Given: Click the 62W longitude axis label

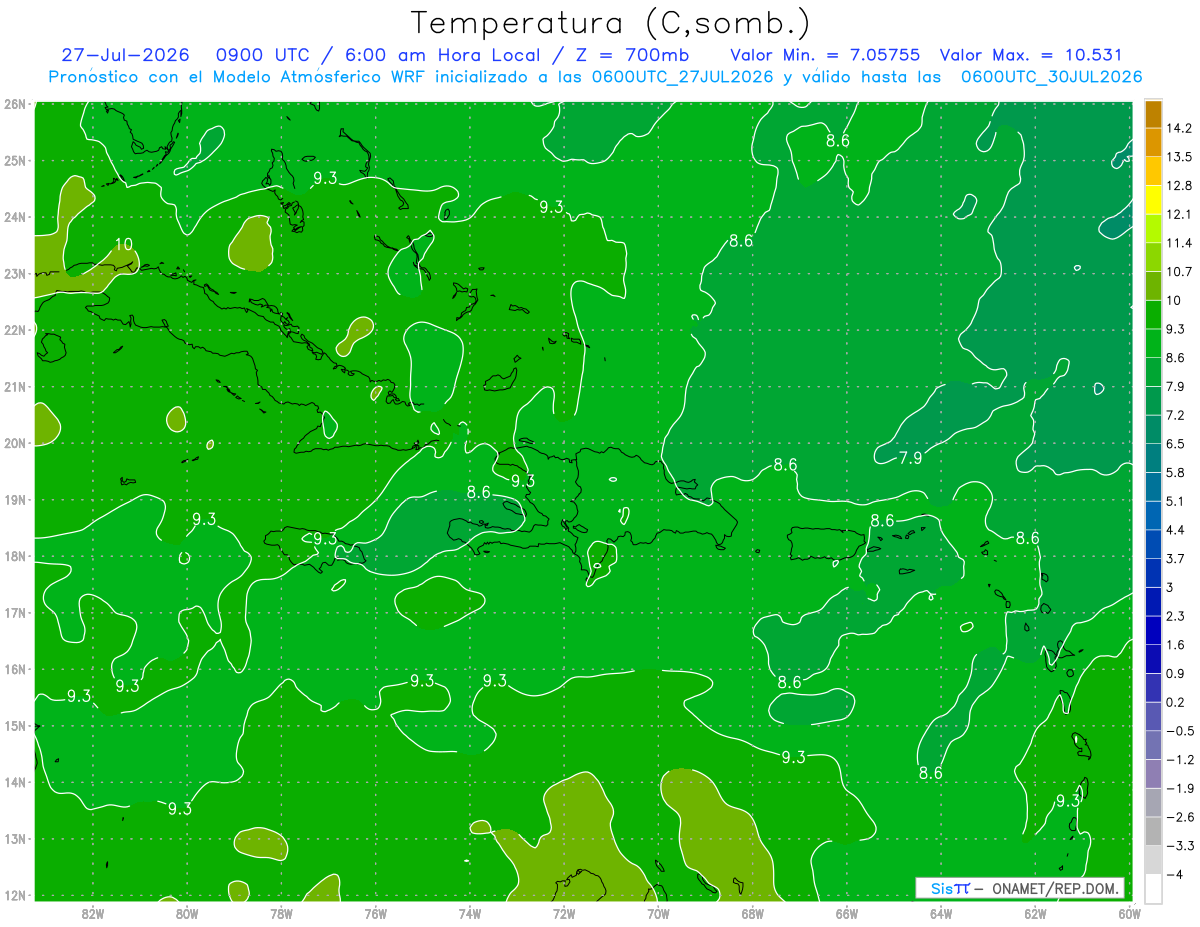Looking at the screenshot, I should point(1035,913).
